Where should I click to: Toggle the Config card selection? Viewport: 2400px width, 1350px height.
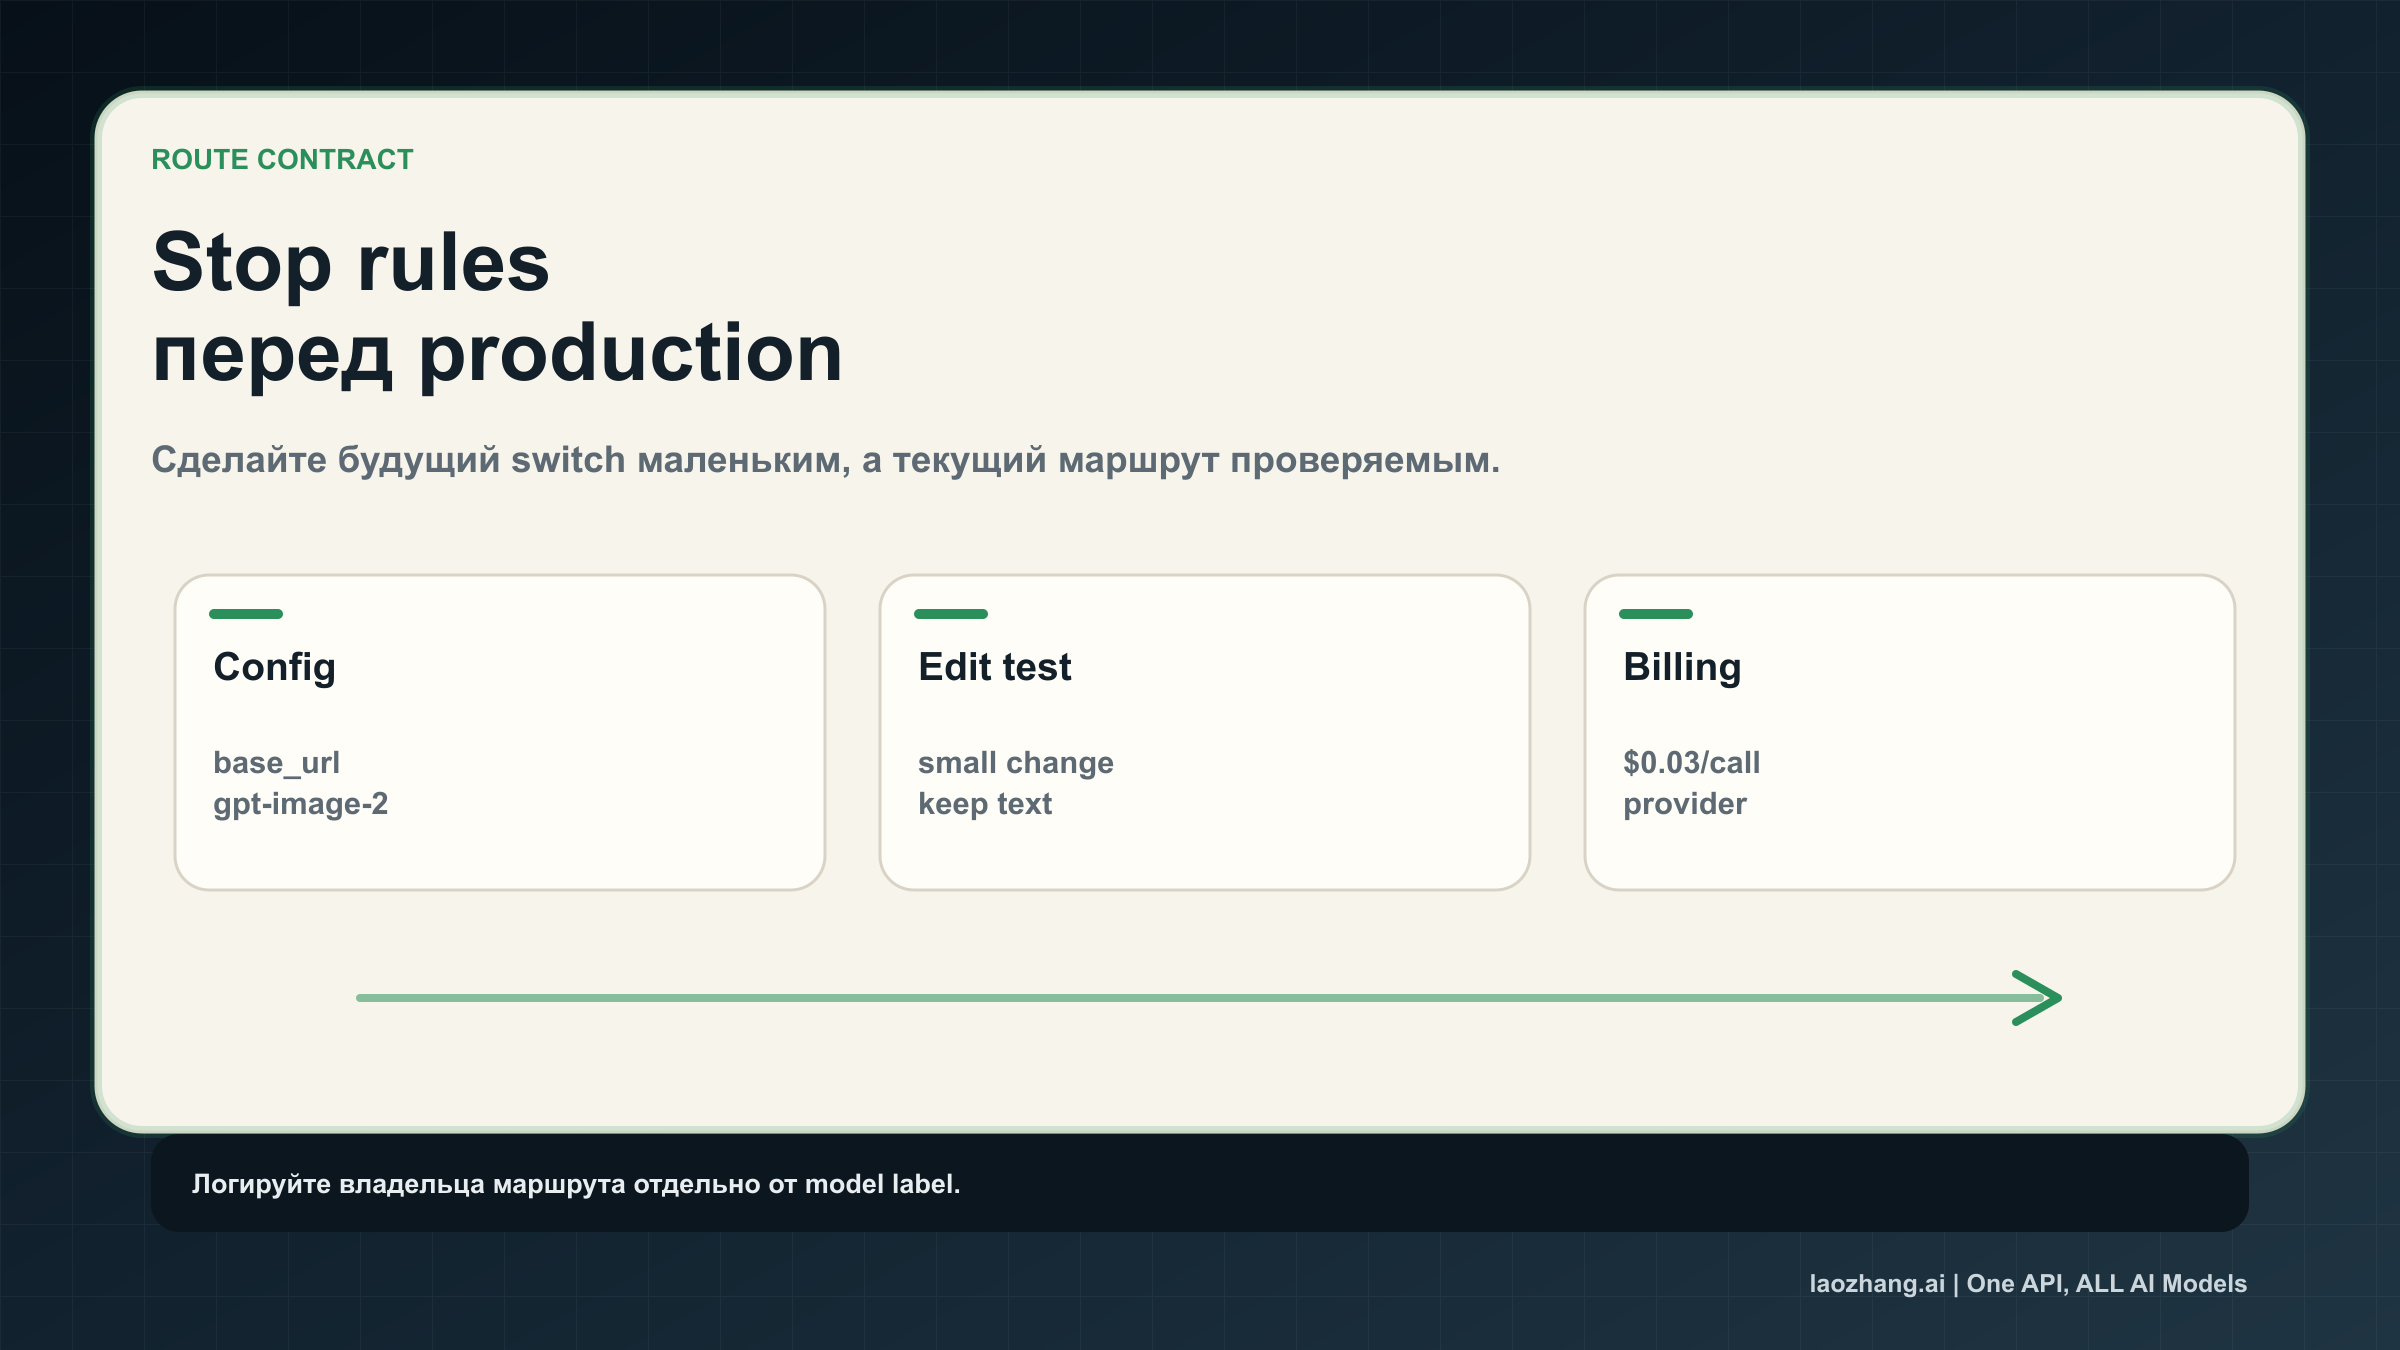pyautogui.click(x=499, y=730)
